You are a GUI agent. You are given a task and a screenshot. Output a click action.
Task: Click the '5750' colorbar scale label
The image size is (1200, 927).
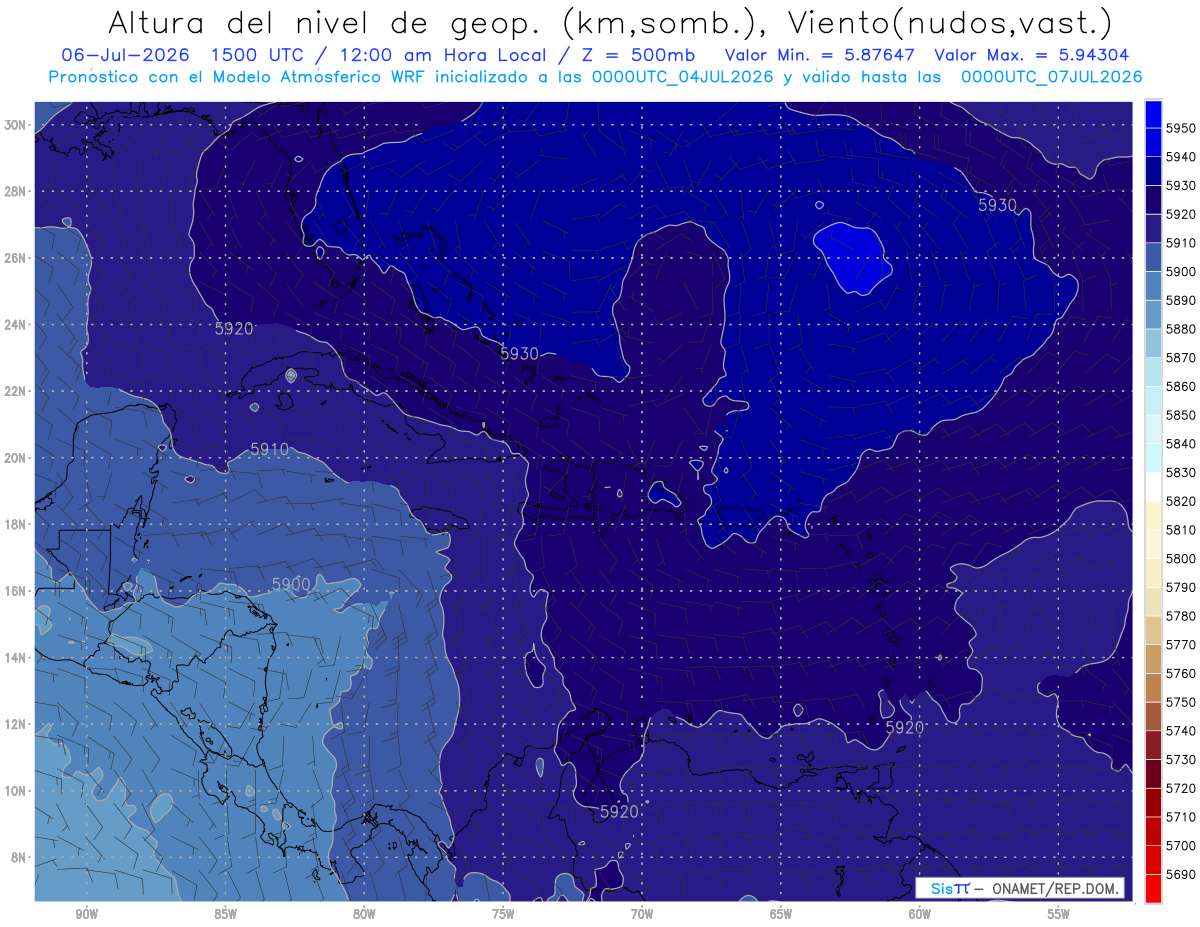pos(1181,702)
